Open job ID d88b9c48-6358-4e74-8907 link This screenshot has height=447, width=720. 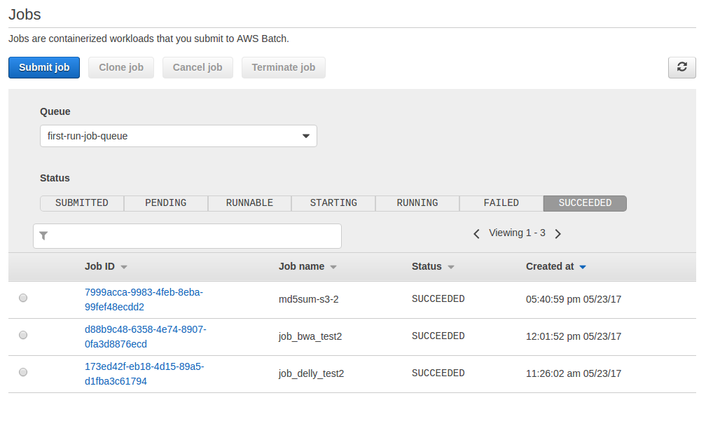point(146,337)
